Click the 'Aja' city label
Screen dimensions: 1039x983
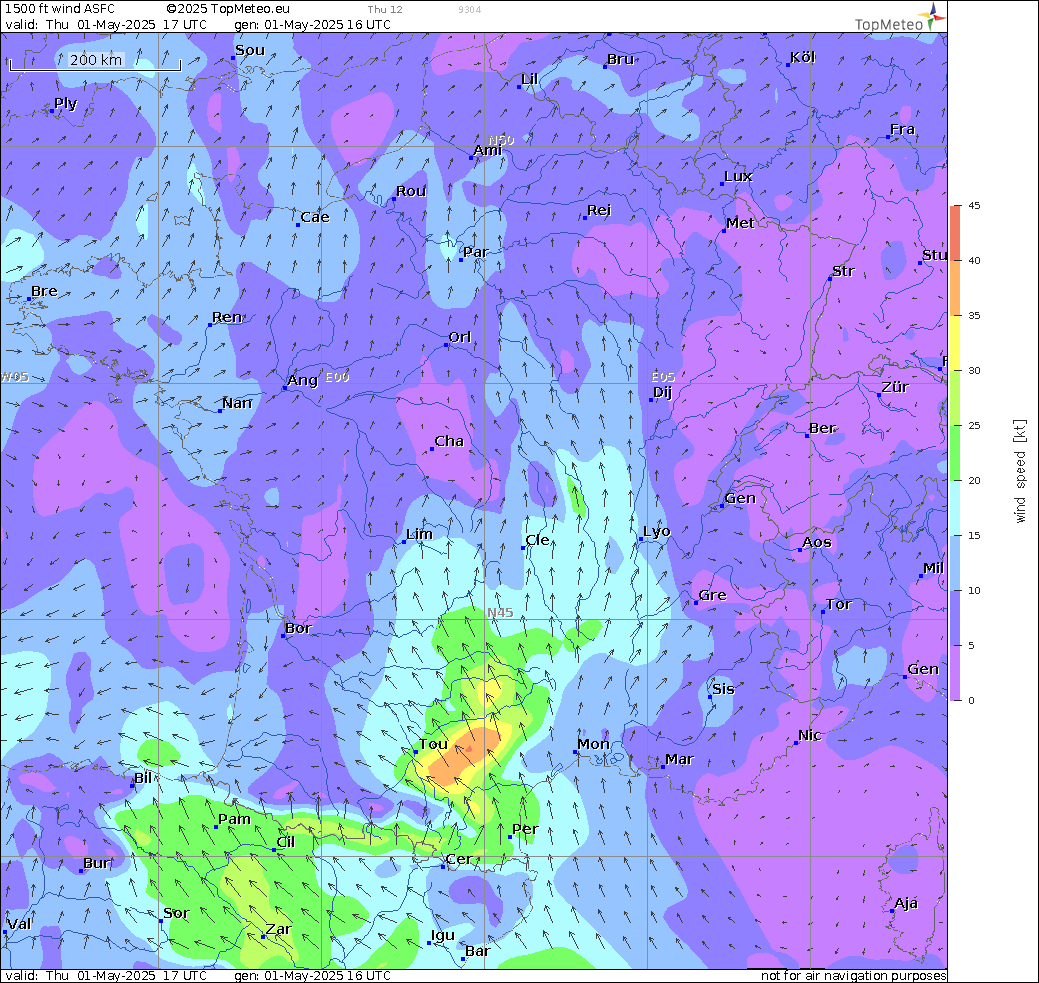pos(906,903)
